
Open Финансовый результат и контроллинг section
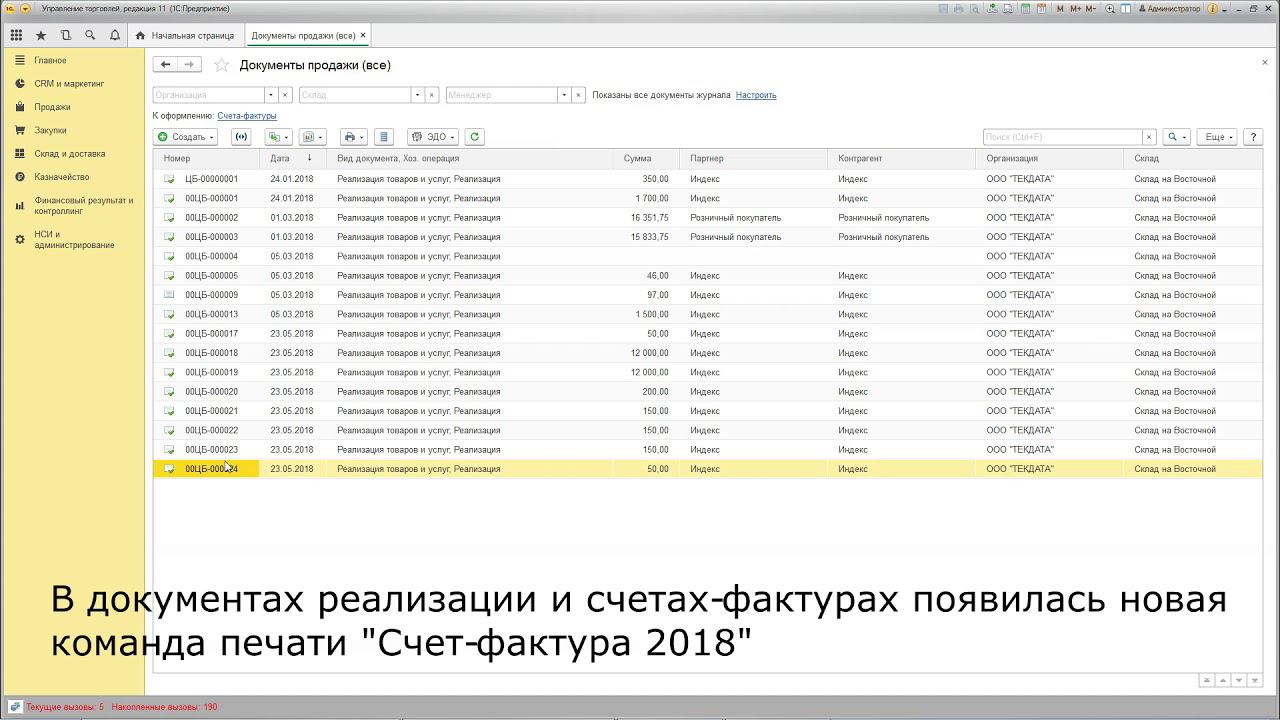tap(83, 205)
